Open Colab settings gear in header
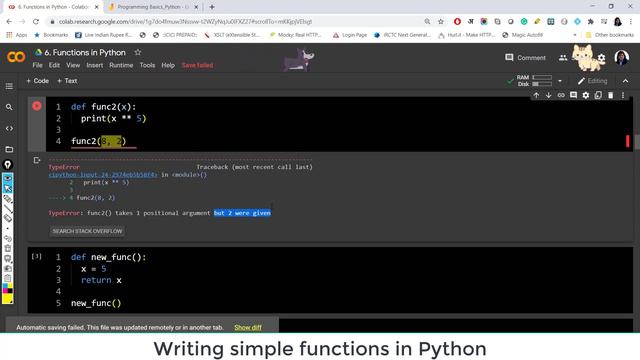Screen dimensions: 640x360 602,58
